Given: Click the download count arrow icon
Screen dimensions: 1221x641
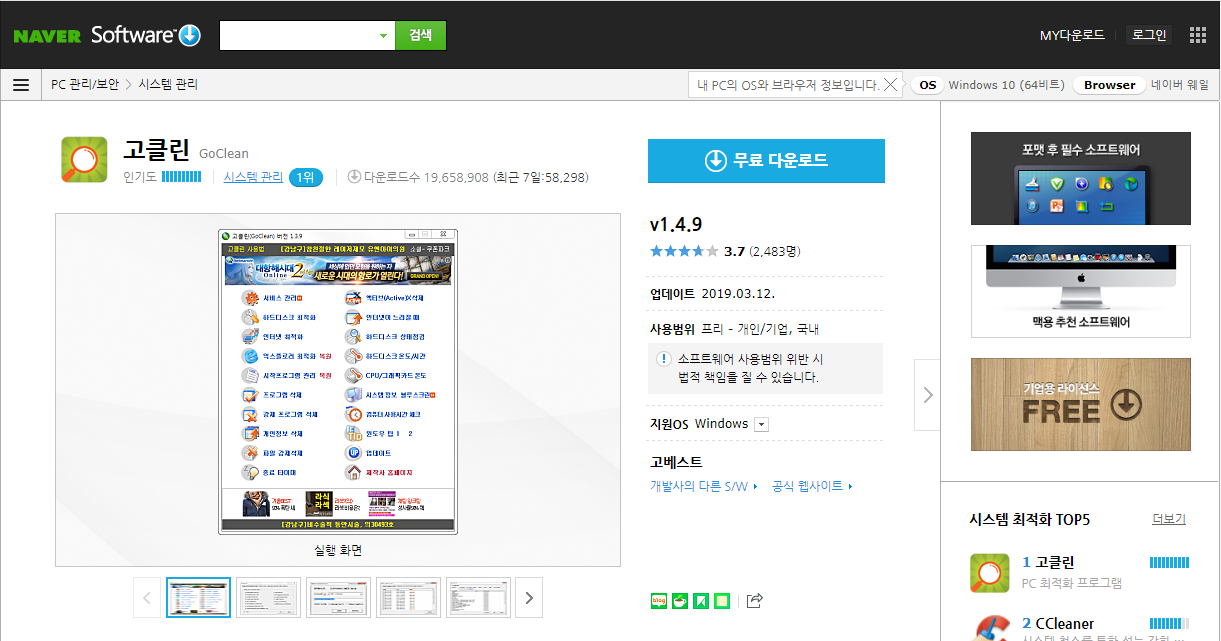Looking at the screenshot, I should click(354, 177).
